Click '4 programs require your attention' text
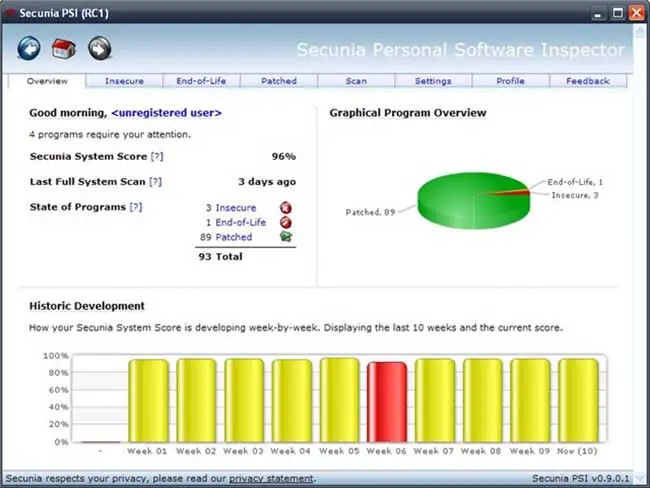 [110, 134]
